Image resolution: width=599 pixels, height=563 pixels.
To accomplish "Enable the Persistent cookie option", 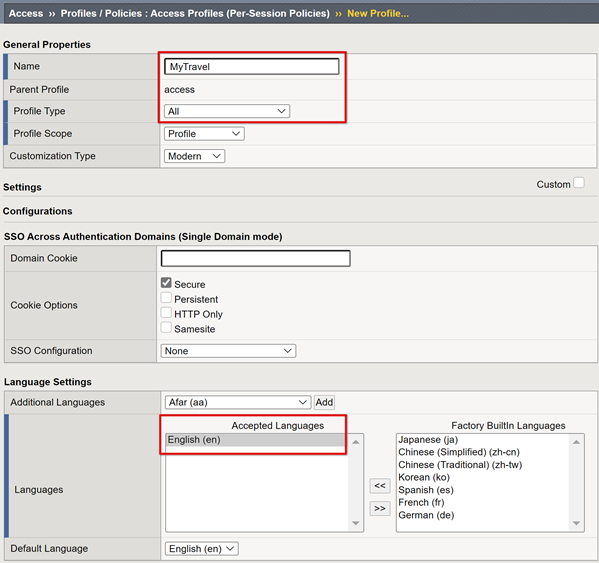I will pos(166,298).
